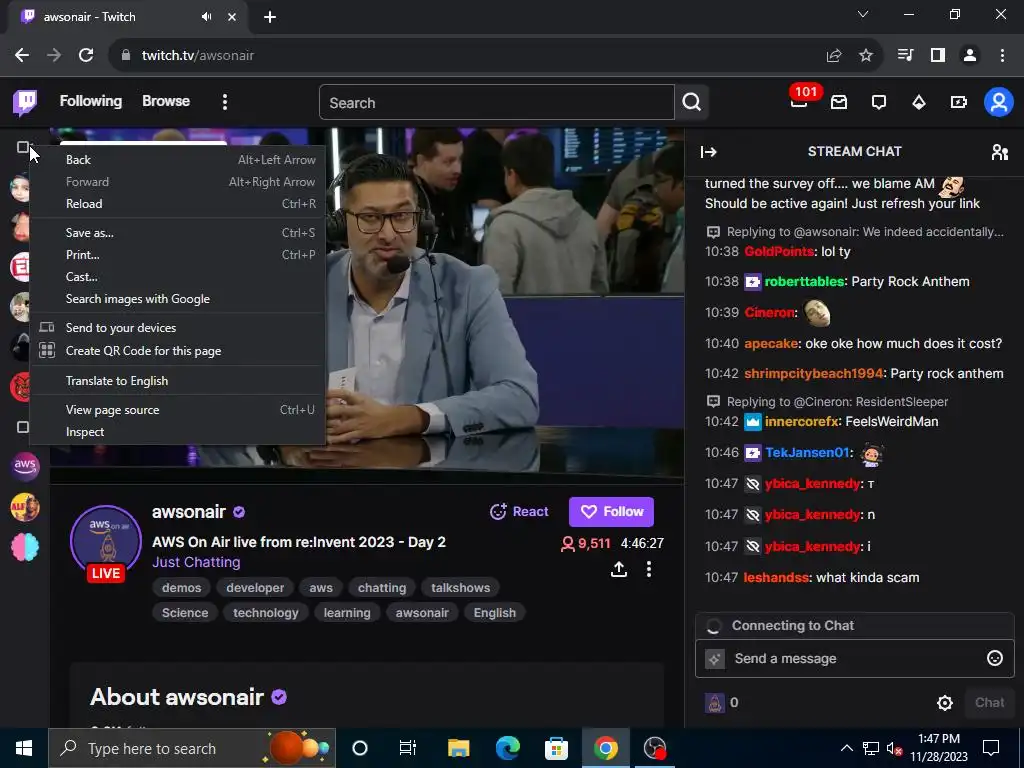Click the Twitch logo home icon
The height and width of the screenshot is (768, 1024).
tap(25, 103)
